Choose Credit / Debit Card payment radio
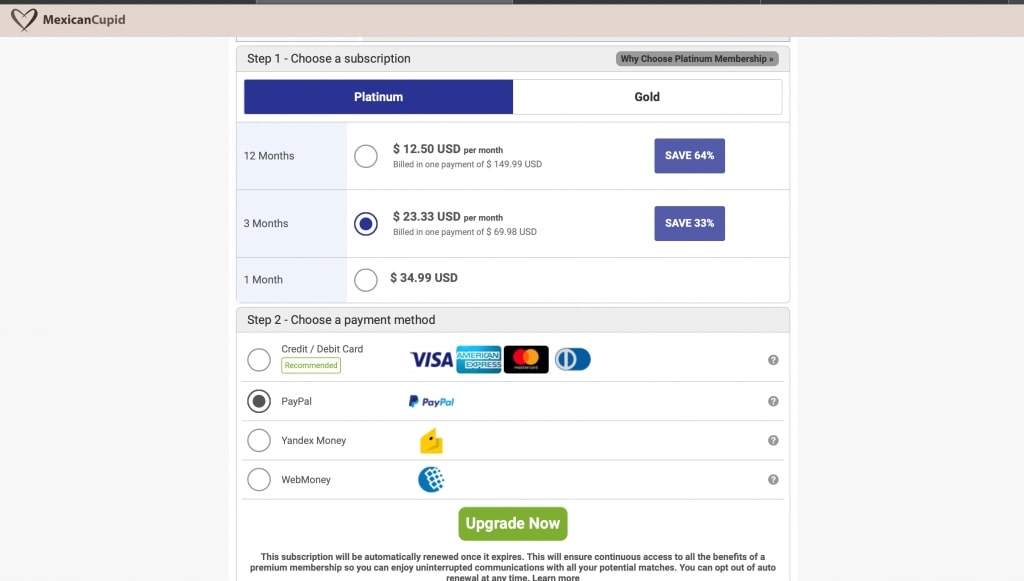The image size is (1024, 581). [x=259, y=360]
